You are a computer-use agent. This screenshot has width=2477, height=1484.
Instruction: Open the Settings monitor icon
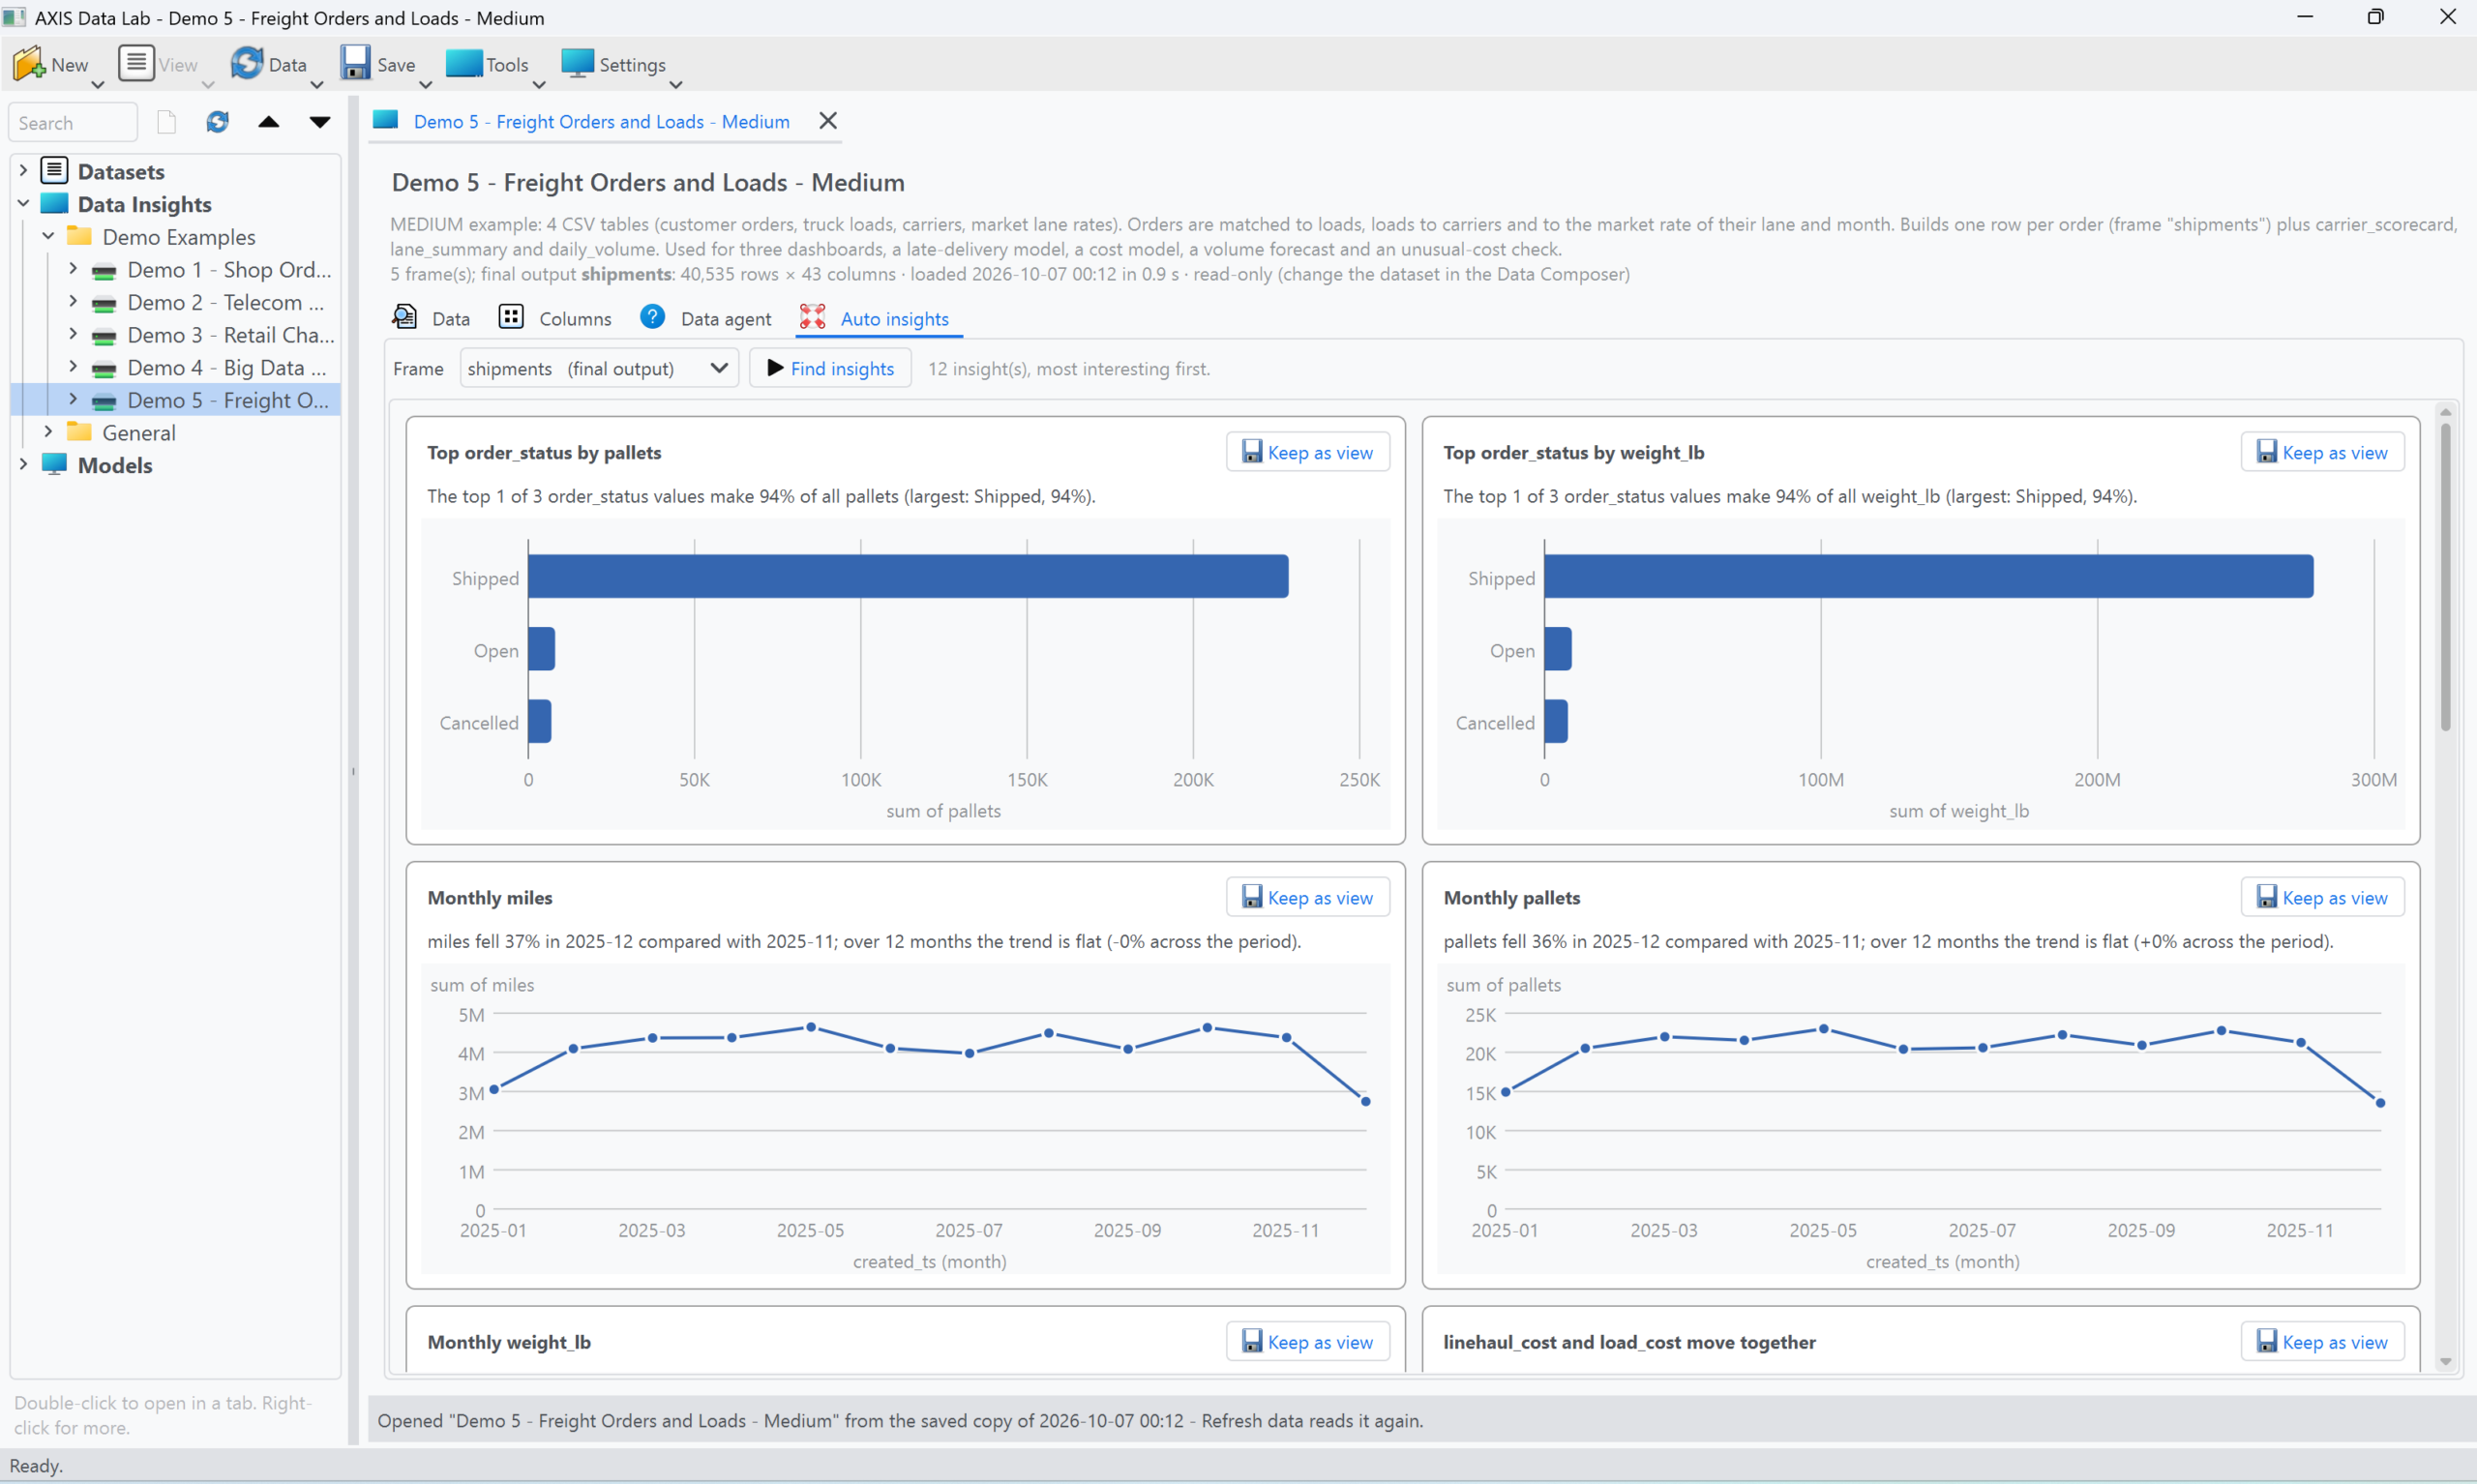(577, 63)
